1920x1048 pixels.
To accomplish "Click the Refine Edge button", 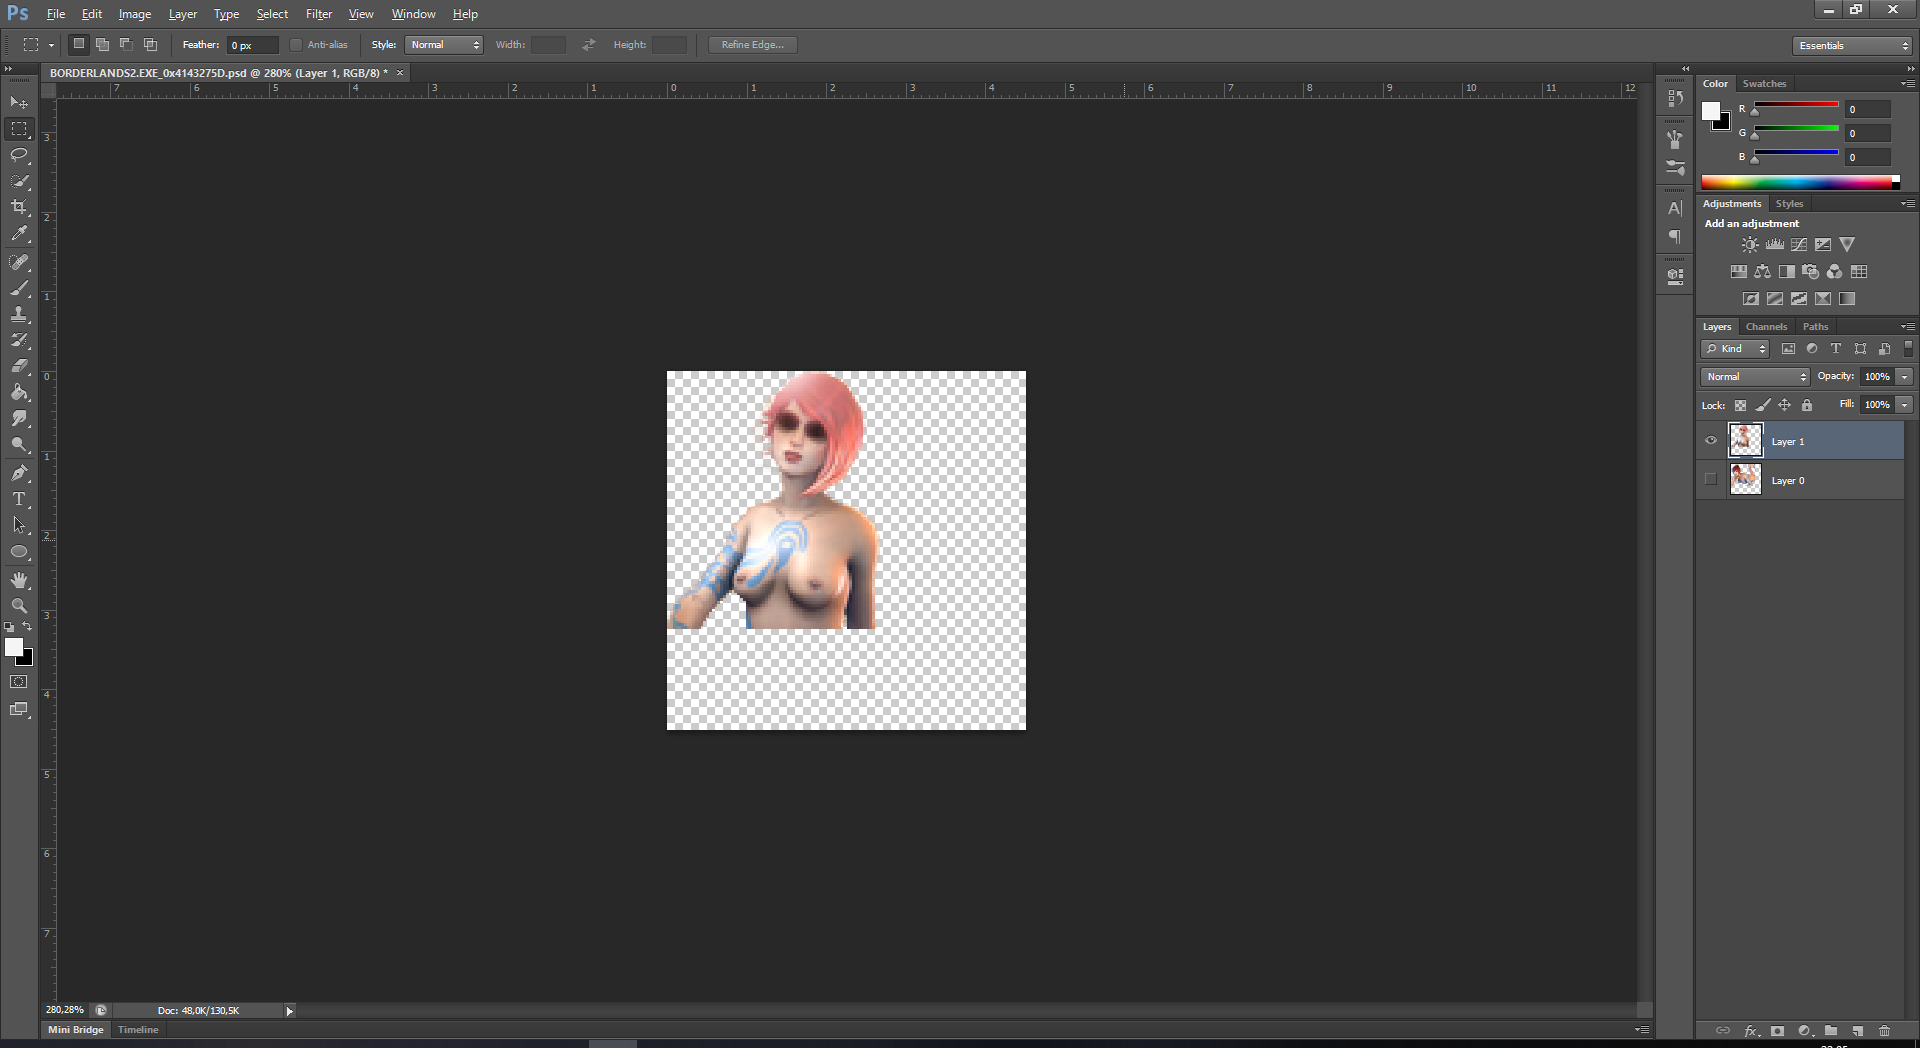I will click(753, 45).
